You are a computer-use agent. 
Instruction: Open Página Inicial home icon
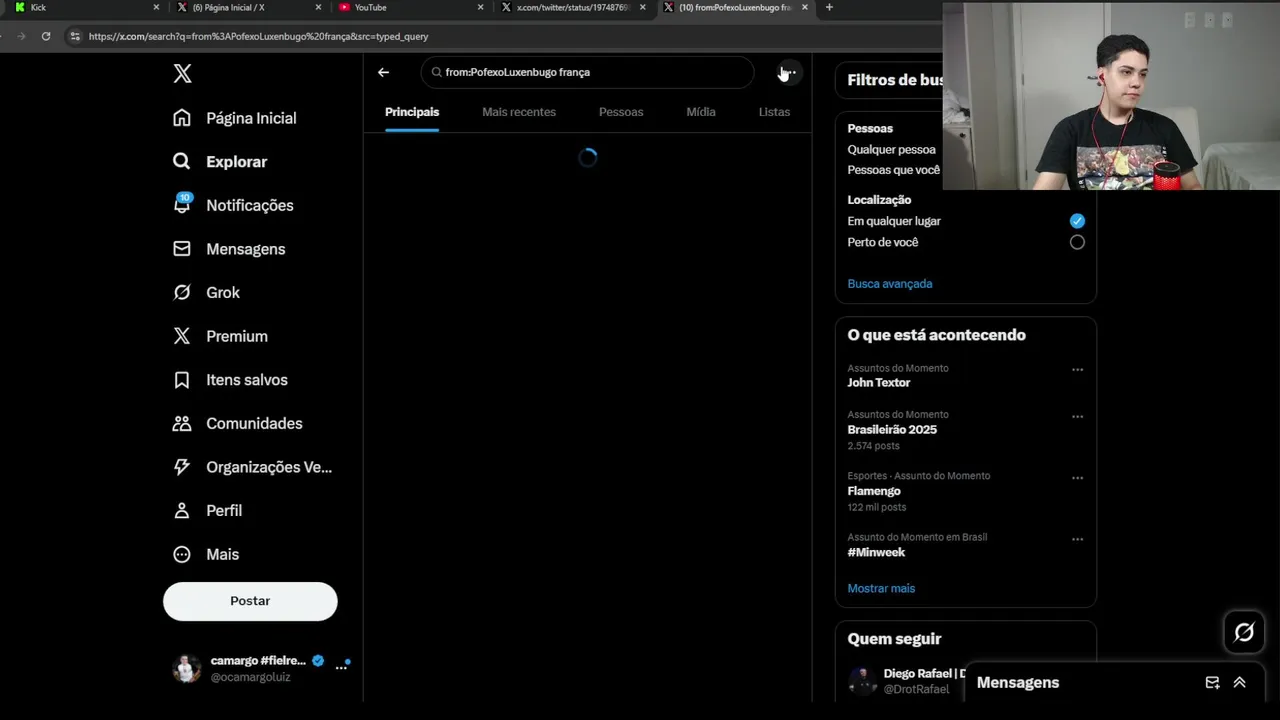[x=181, y=118]
